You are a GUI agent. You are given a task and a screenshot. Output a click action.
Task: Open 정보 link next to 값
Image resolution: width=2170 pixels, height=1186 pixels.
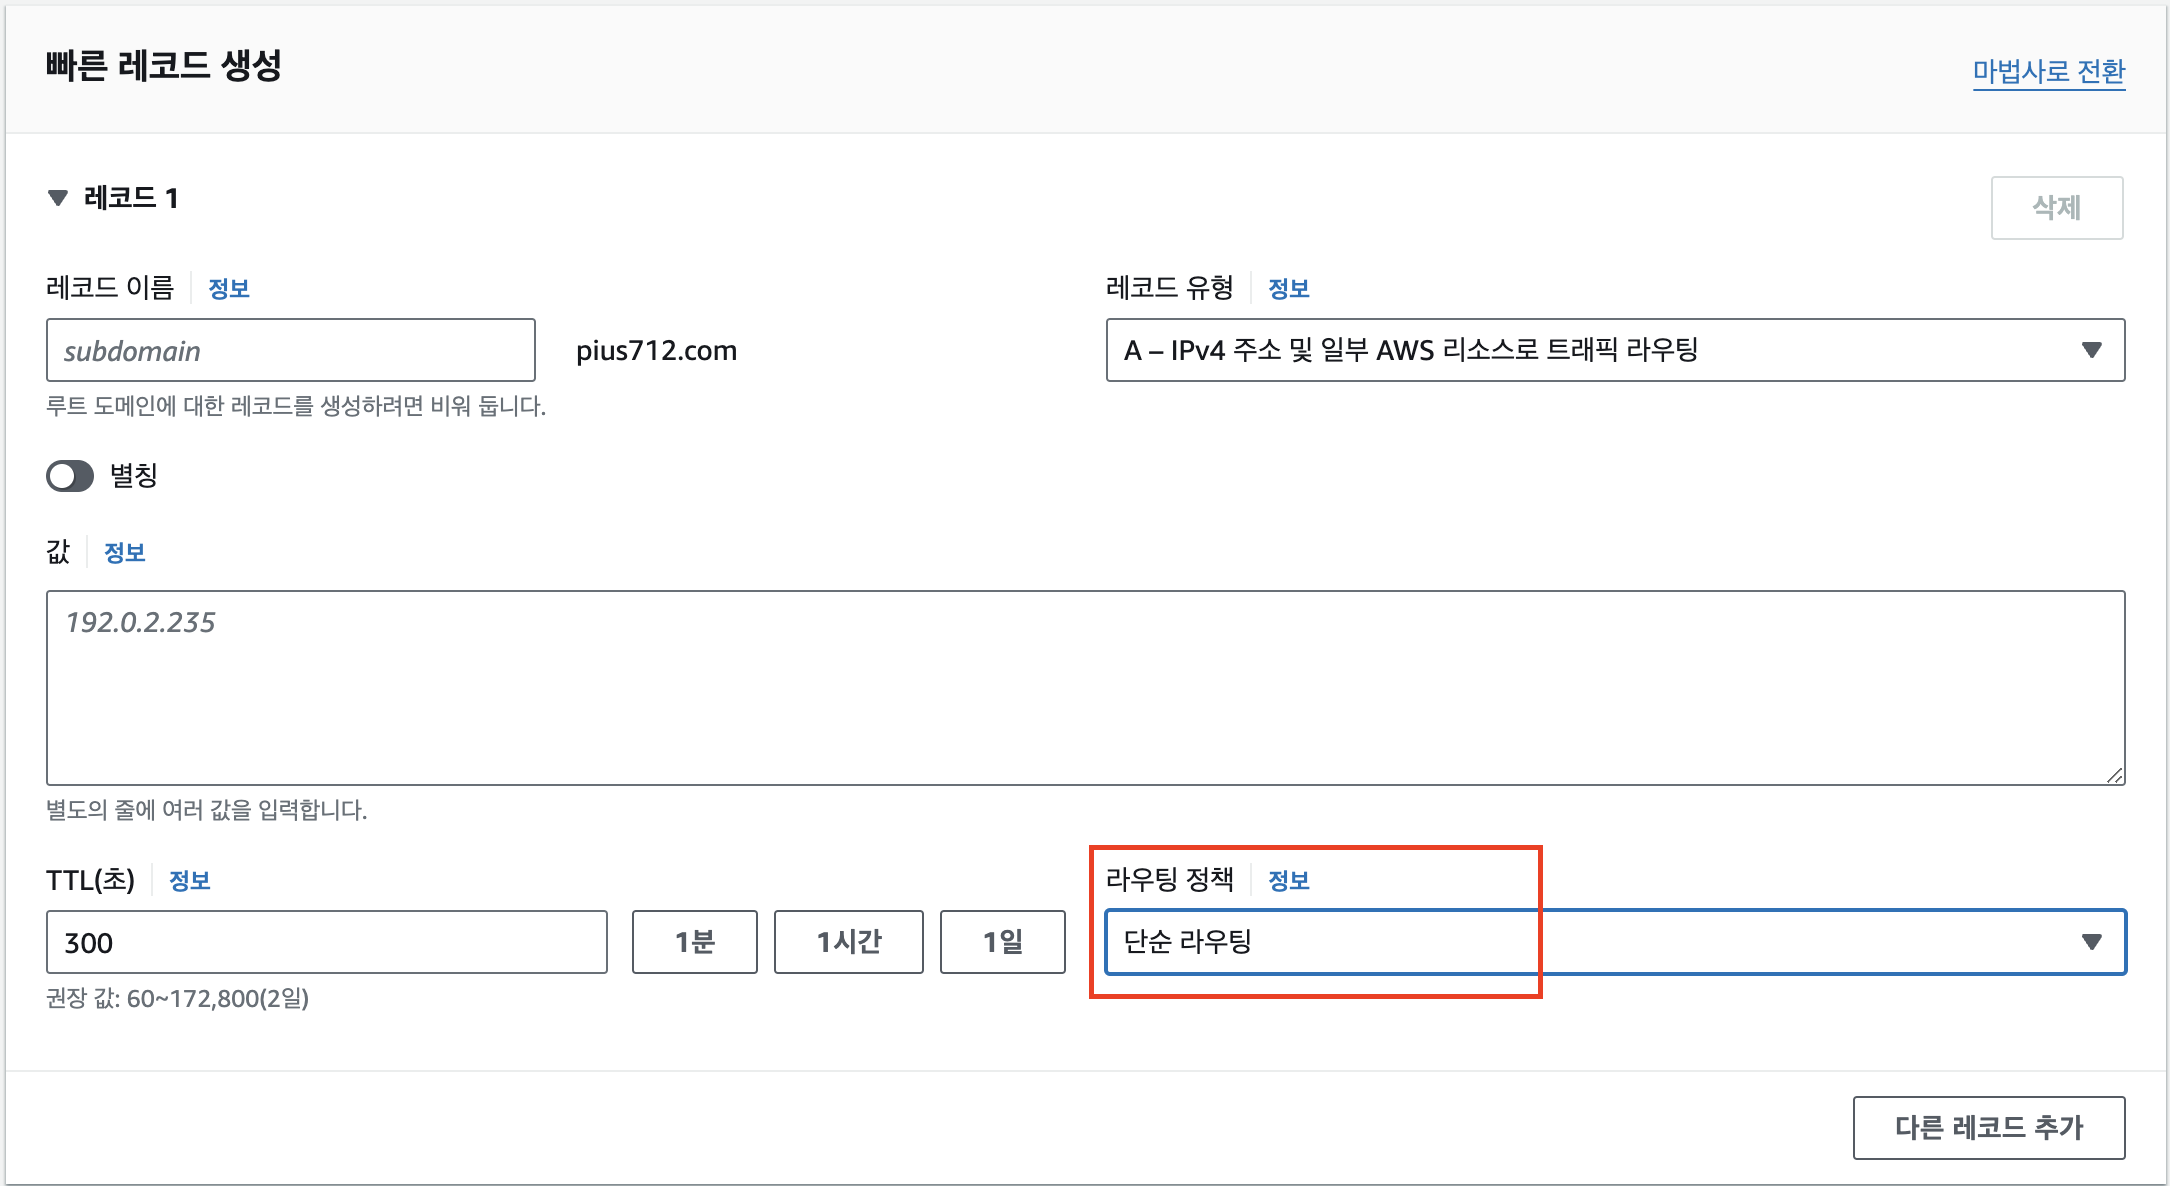tap(125, 553)
